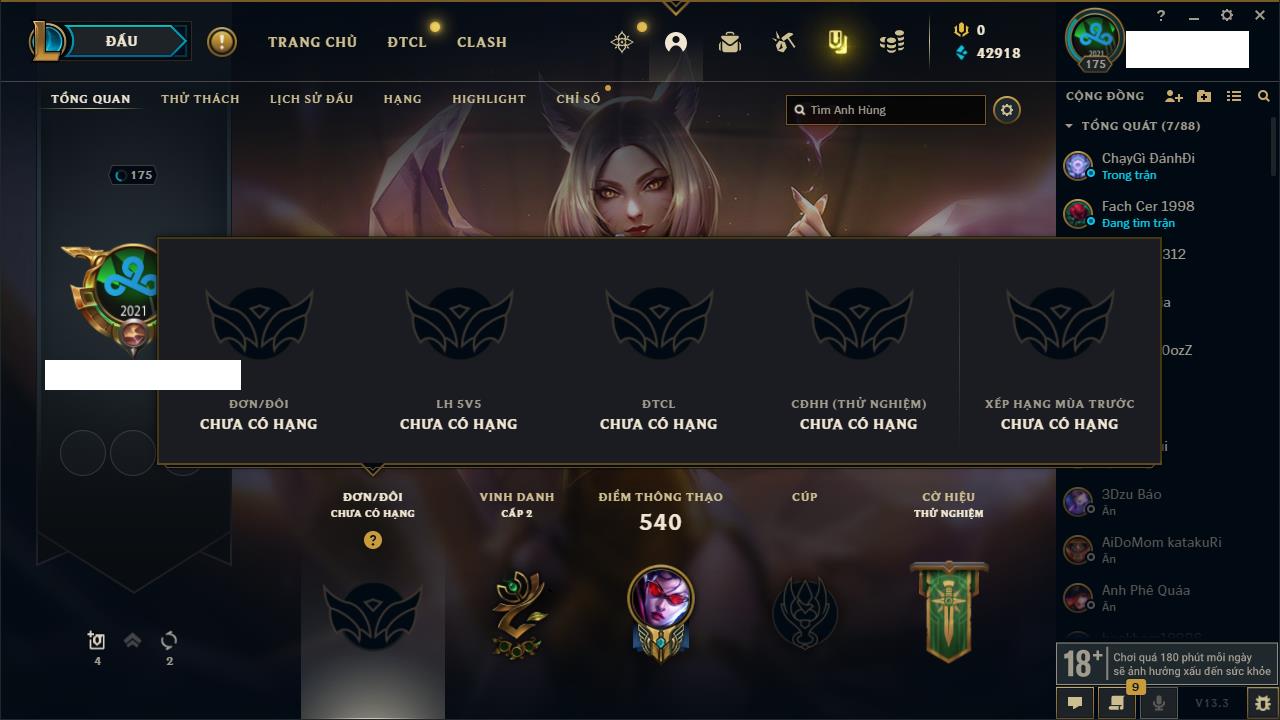Screen dimensions: 1280x720
Task: Open champion search settings gear
Action: 1007,110
